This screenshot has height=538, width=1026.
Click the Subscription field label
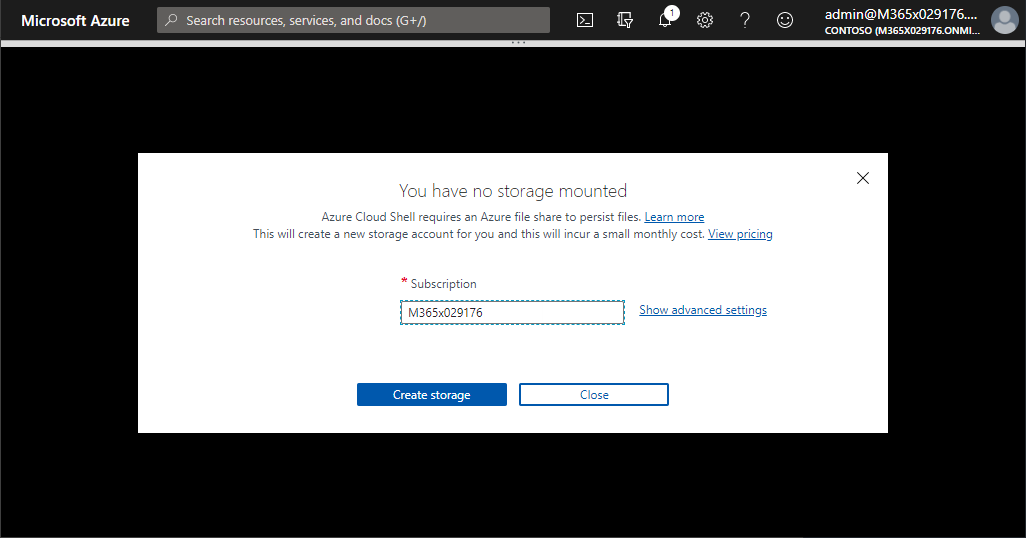click(444, 283)
